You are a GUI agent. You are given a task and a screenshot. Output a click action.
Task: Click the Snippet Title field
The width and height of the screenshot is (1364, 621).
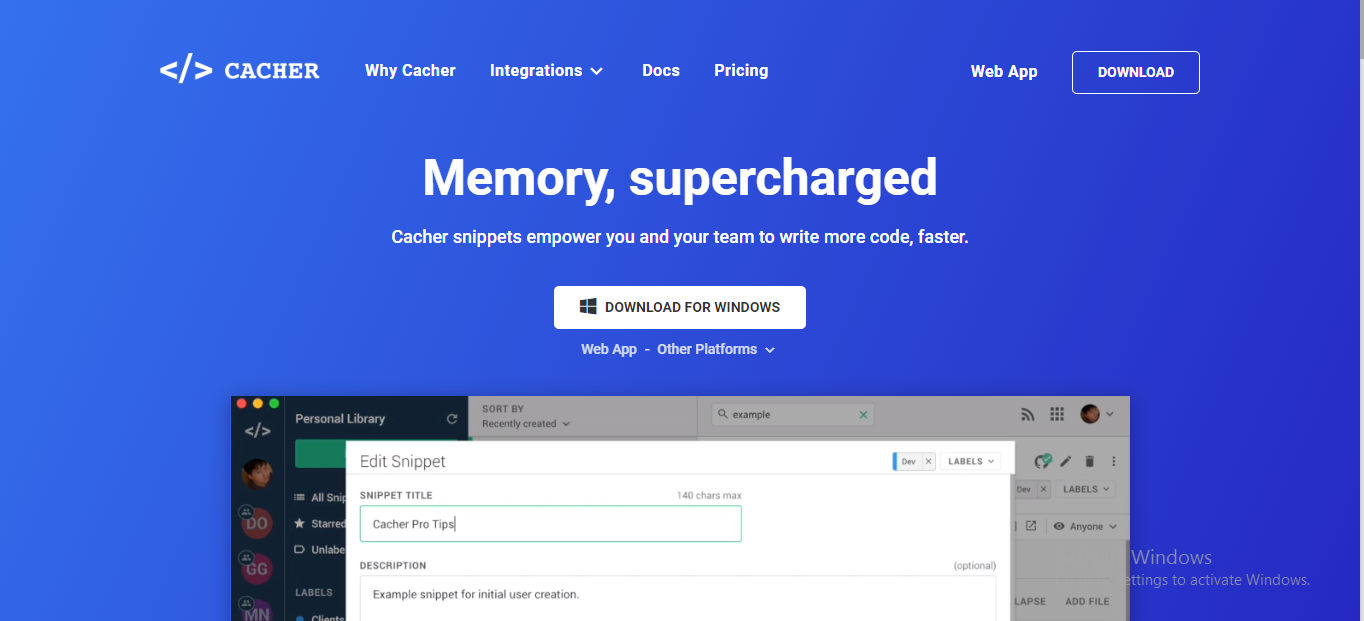click(550, 524)
